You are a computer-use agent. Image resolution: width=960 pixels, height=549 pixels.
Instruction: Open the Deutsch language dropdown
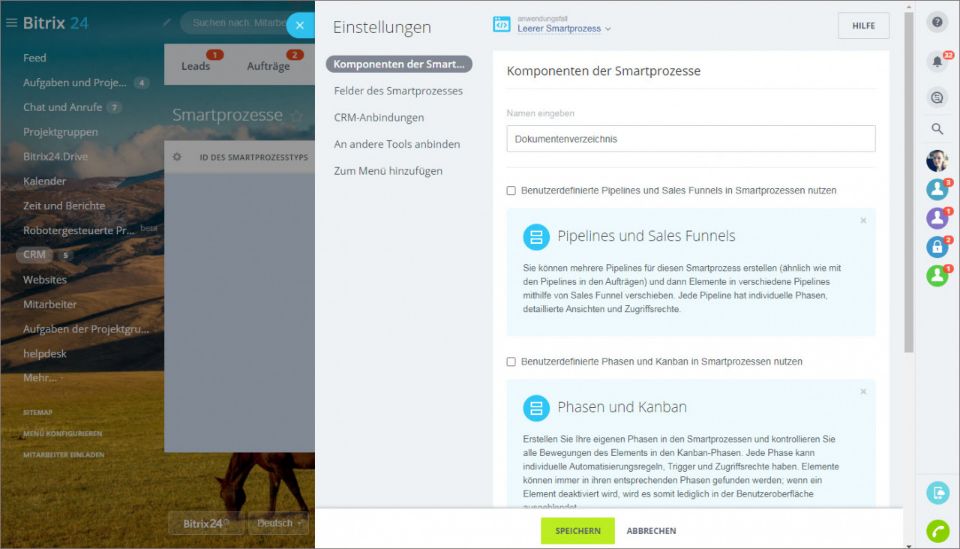[278, 523]
